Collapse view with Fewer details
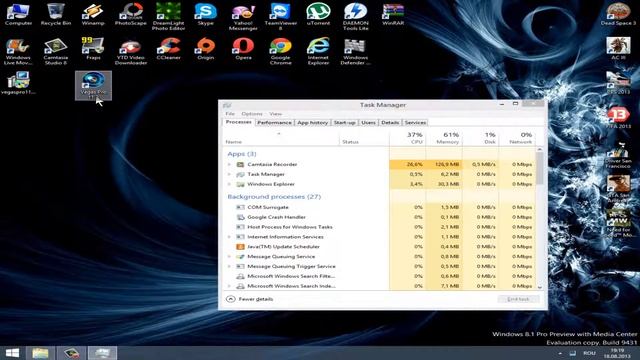Screen dimensions: 640x360 click(x=249, y=299)
